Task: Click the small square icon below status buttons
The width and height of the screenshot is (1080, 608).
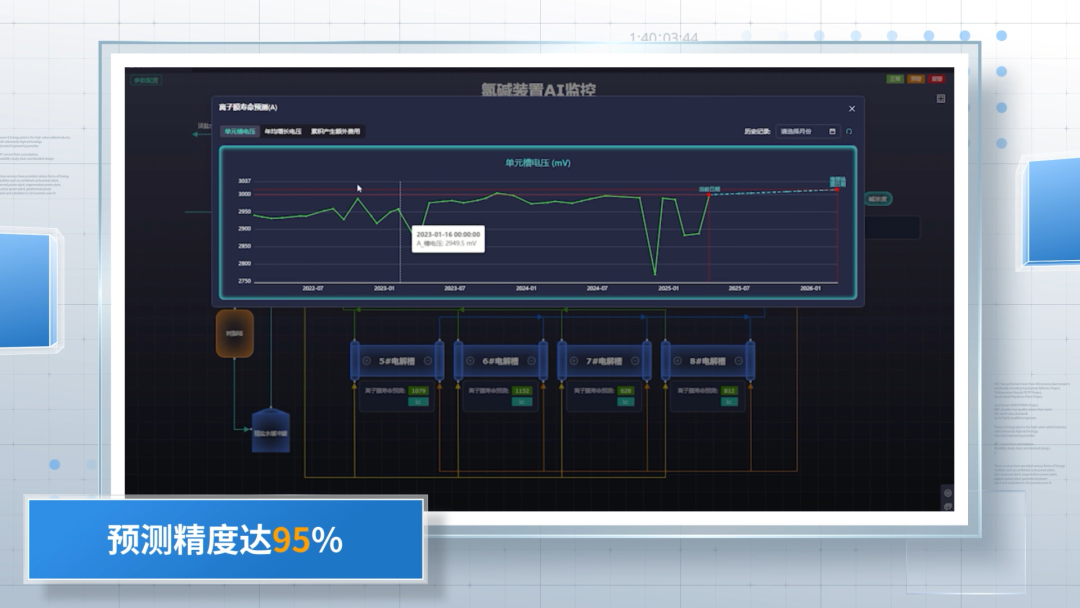Action: tap(940, 98)
